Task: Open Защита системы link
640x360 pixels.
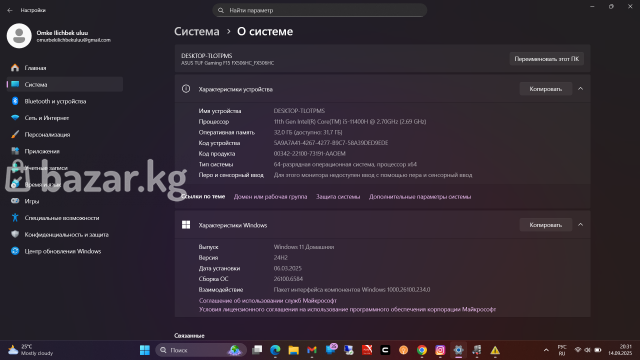Action: 338,197
